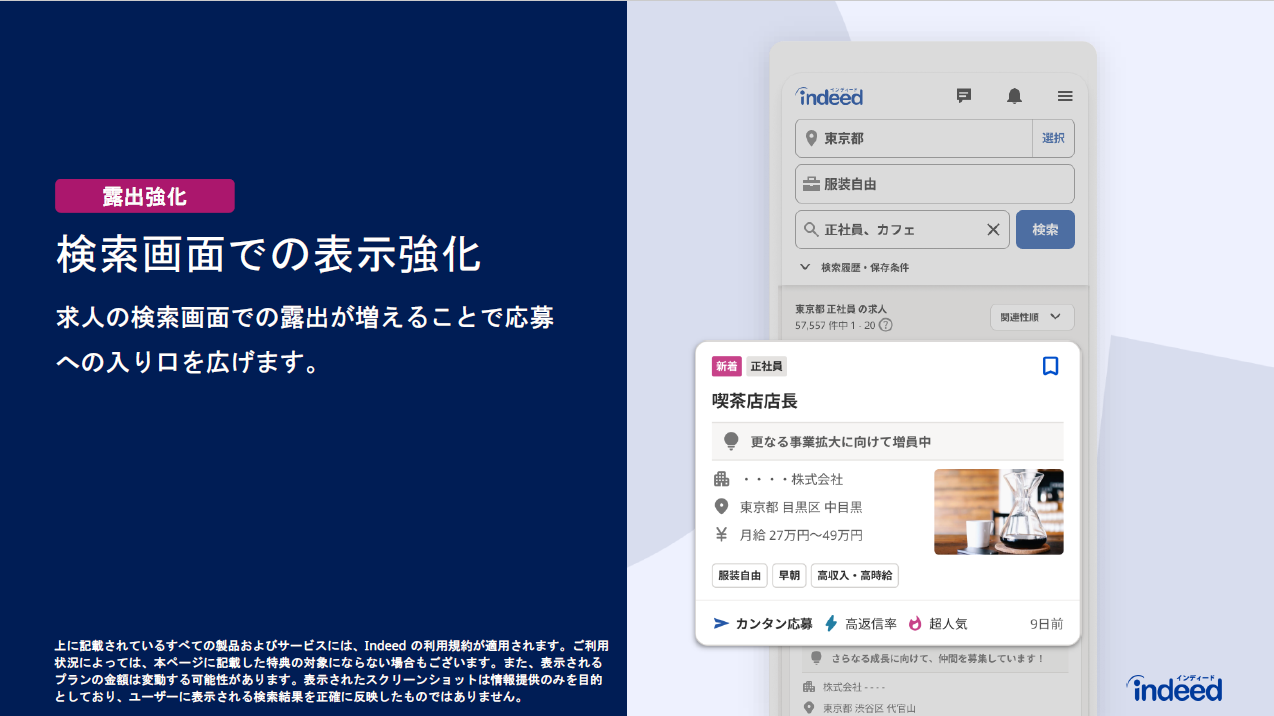Click the coffee photo thumbnail
The height and width of the screenshot is (716, 1274).
point(999,512)
